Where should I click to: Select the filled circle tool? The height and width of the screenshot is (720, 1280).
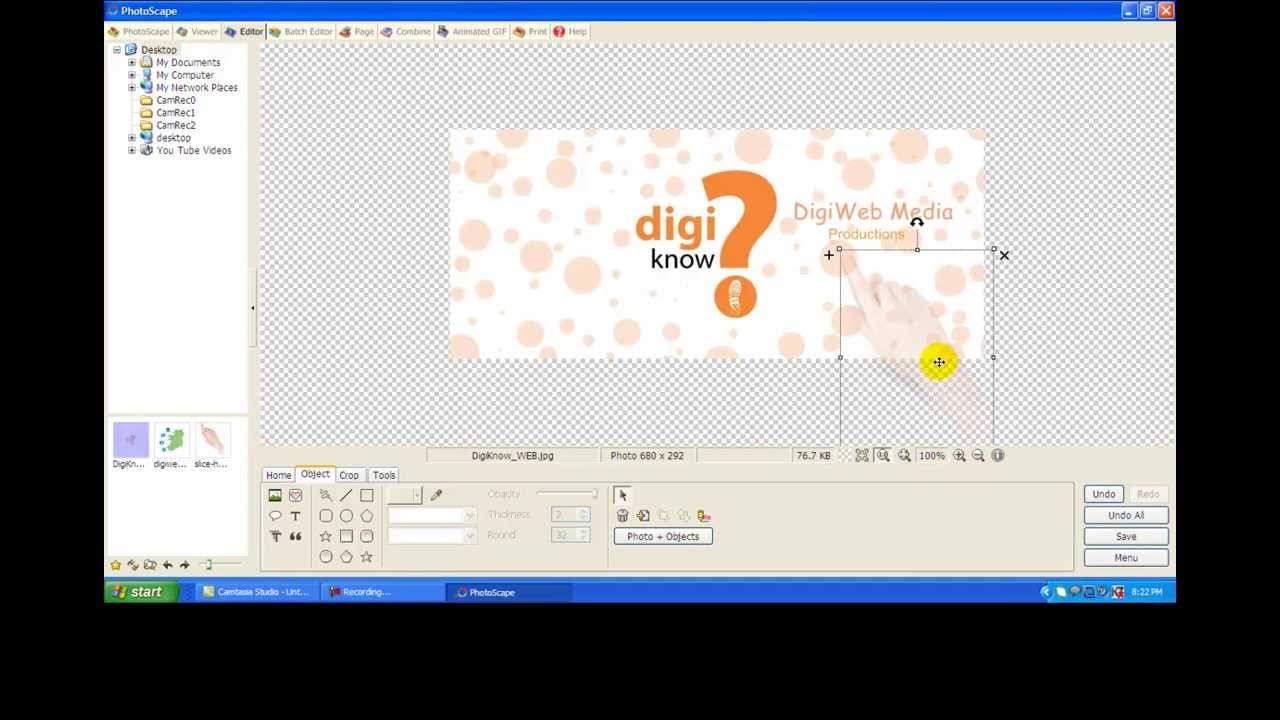tap(326, 557)
